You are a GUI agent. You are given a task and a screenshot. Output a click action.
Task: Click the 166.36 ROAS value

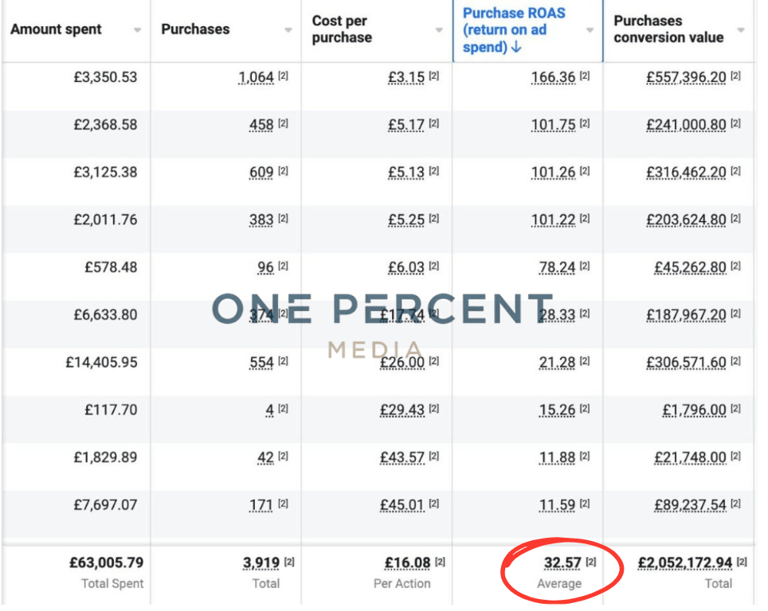(x=554, y=77)
